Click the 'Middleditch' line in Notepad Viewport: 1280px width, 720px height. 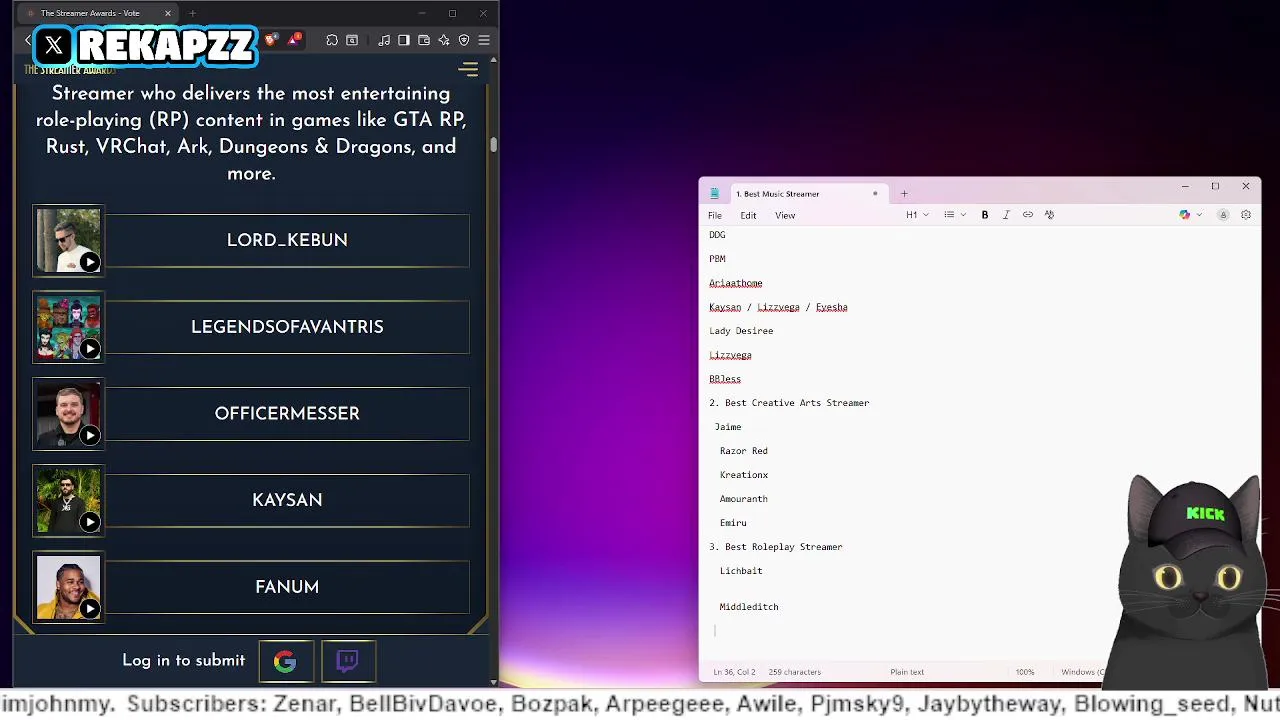pyautogui.click(x=749, y=607)
